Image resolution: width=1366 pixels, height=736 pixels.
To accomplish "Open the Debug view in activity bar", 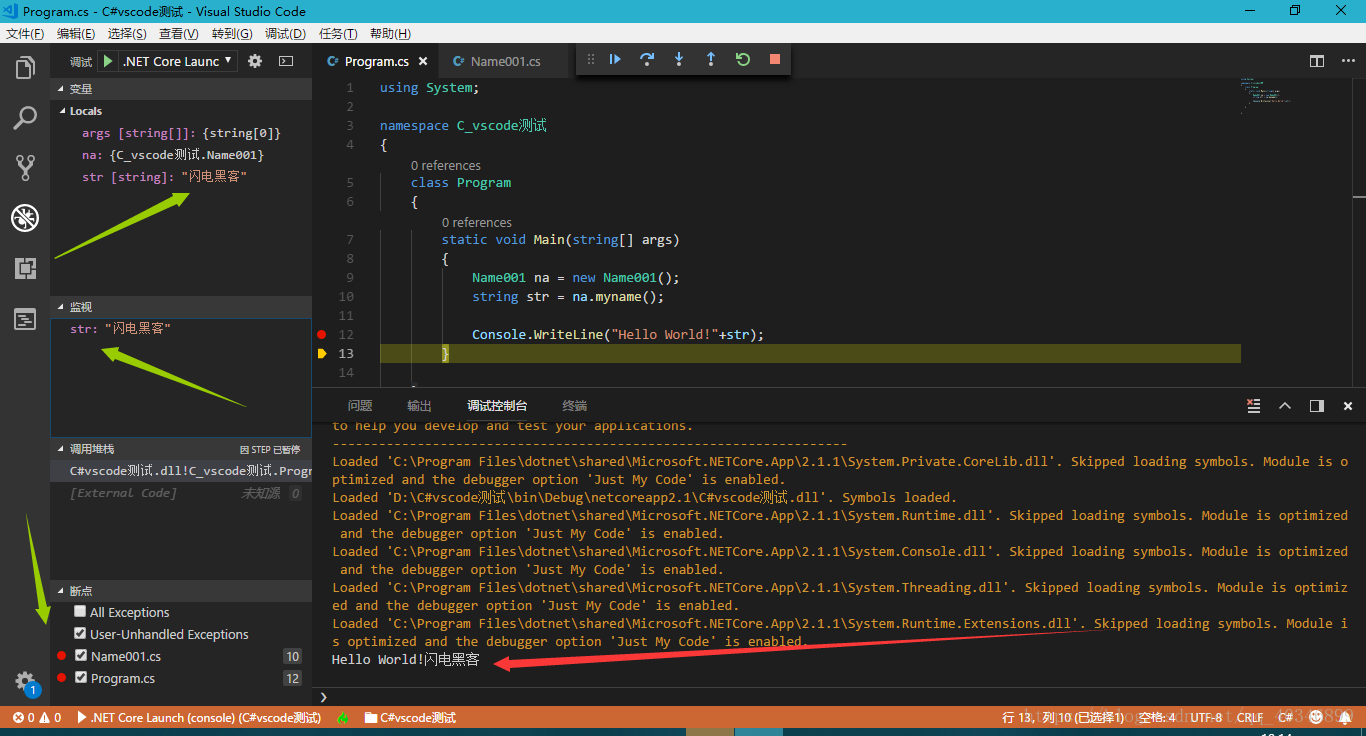I will (x=25, y=218).
